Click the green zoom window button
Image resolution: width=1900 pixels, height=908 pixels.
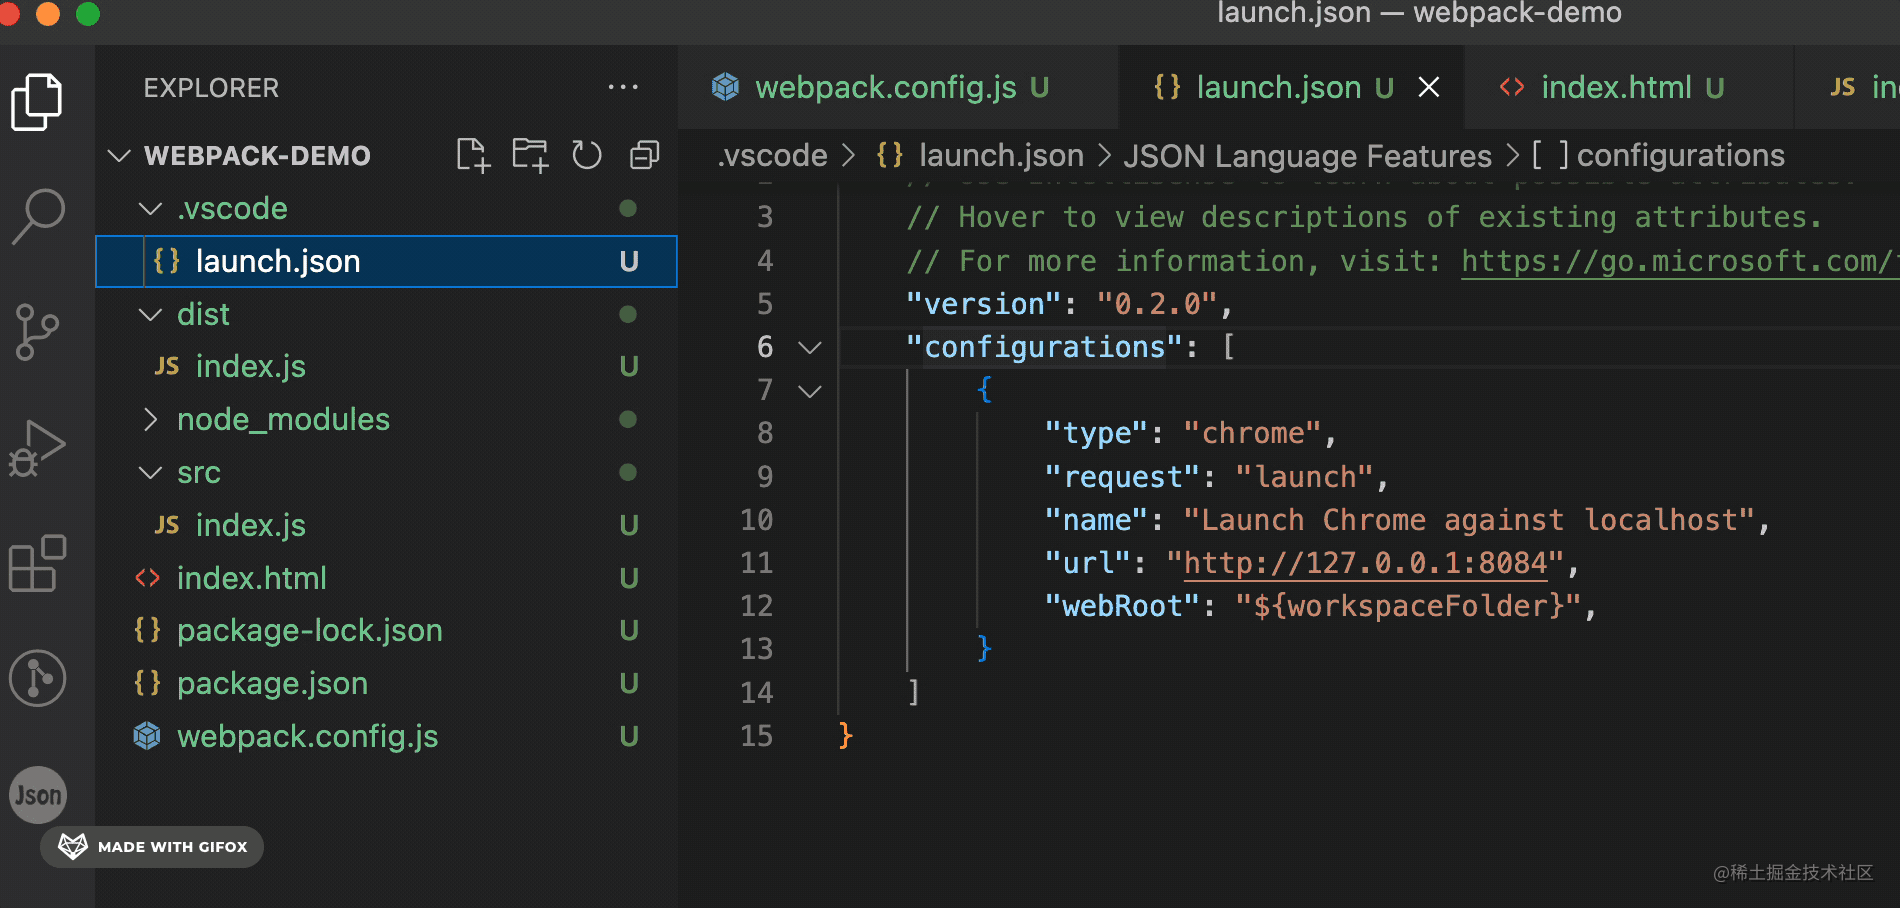[88, 13]
